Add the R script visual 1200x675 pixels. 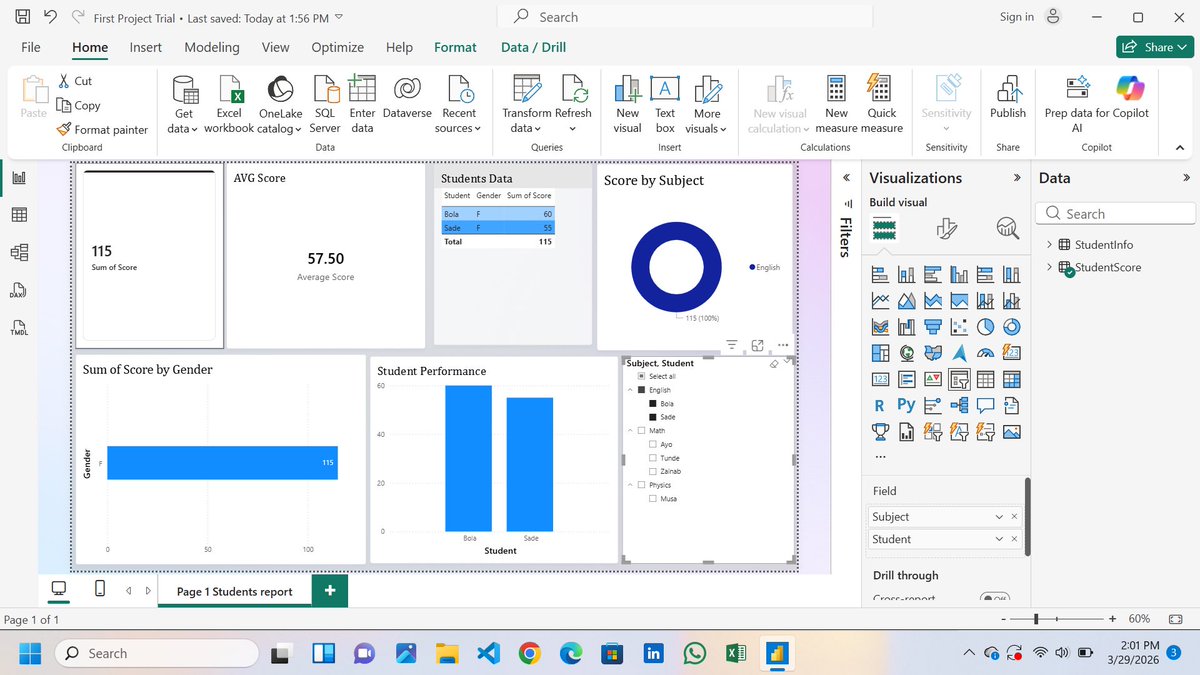click(x=880, y=405)
